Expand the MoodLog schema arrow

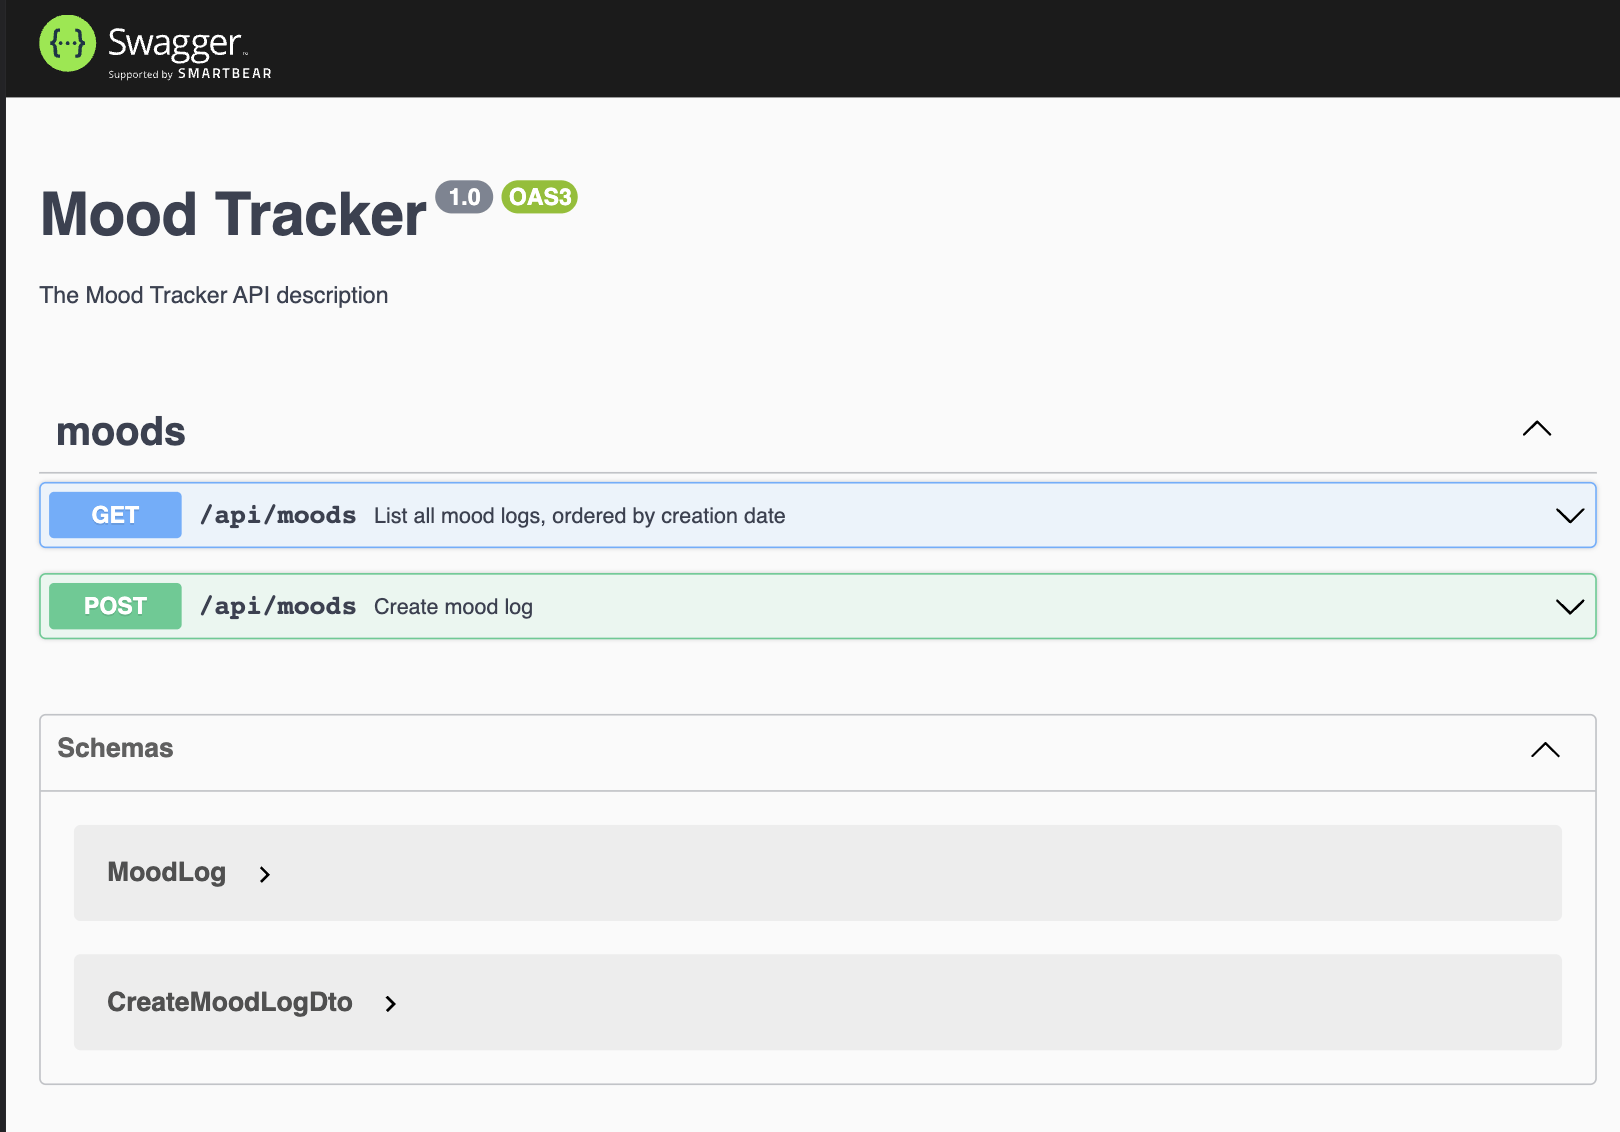(x=265, y=874)
